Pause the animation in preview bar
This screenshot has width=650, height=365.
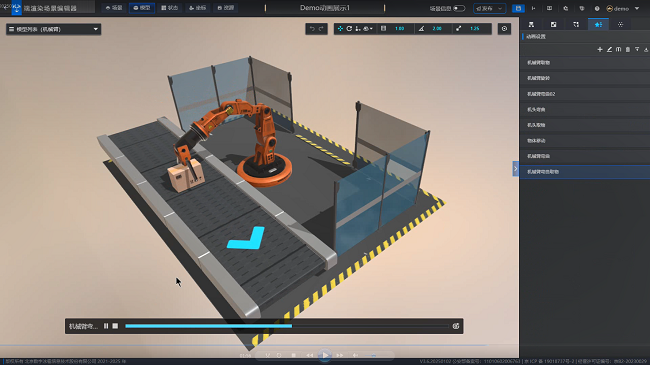pyautogui.click(x=106, y=326)
